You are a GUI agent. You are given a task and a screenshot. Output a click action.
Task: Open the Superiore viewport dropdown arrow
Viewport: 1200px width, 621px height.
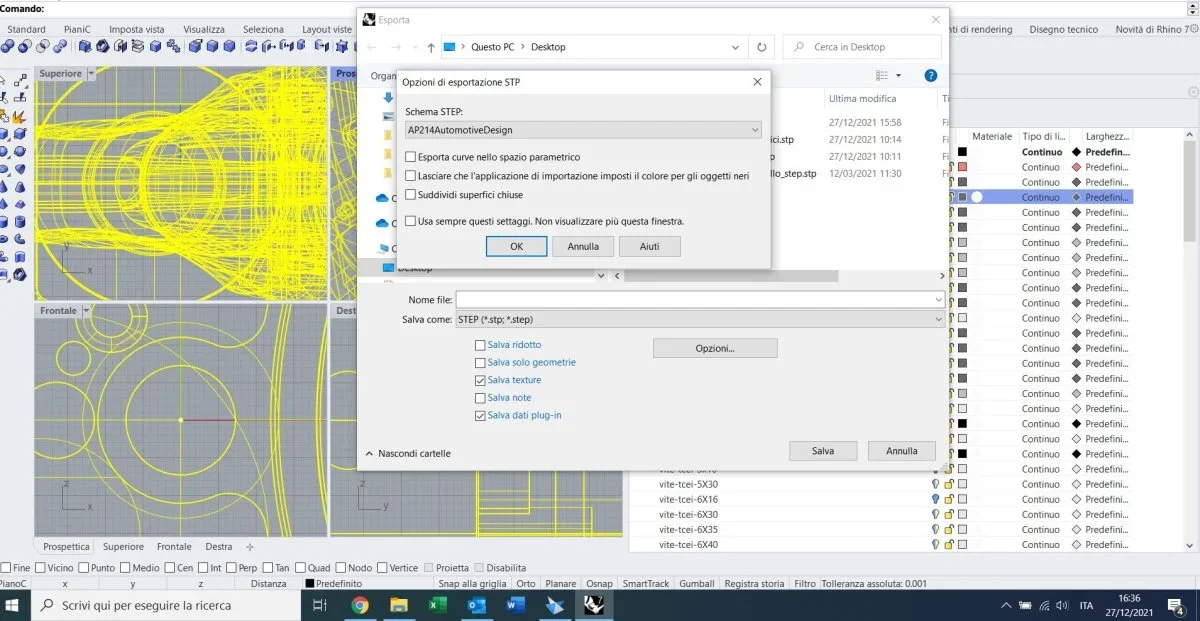point(92,74)
